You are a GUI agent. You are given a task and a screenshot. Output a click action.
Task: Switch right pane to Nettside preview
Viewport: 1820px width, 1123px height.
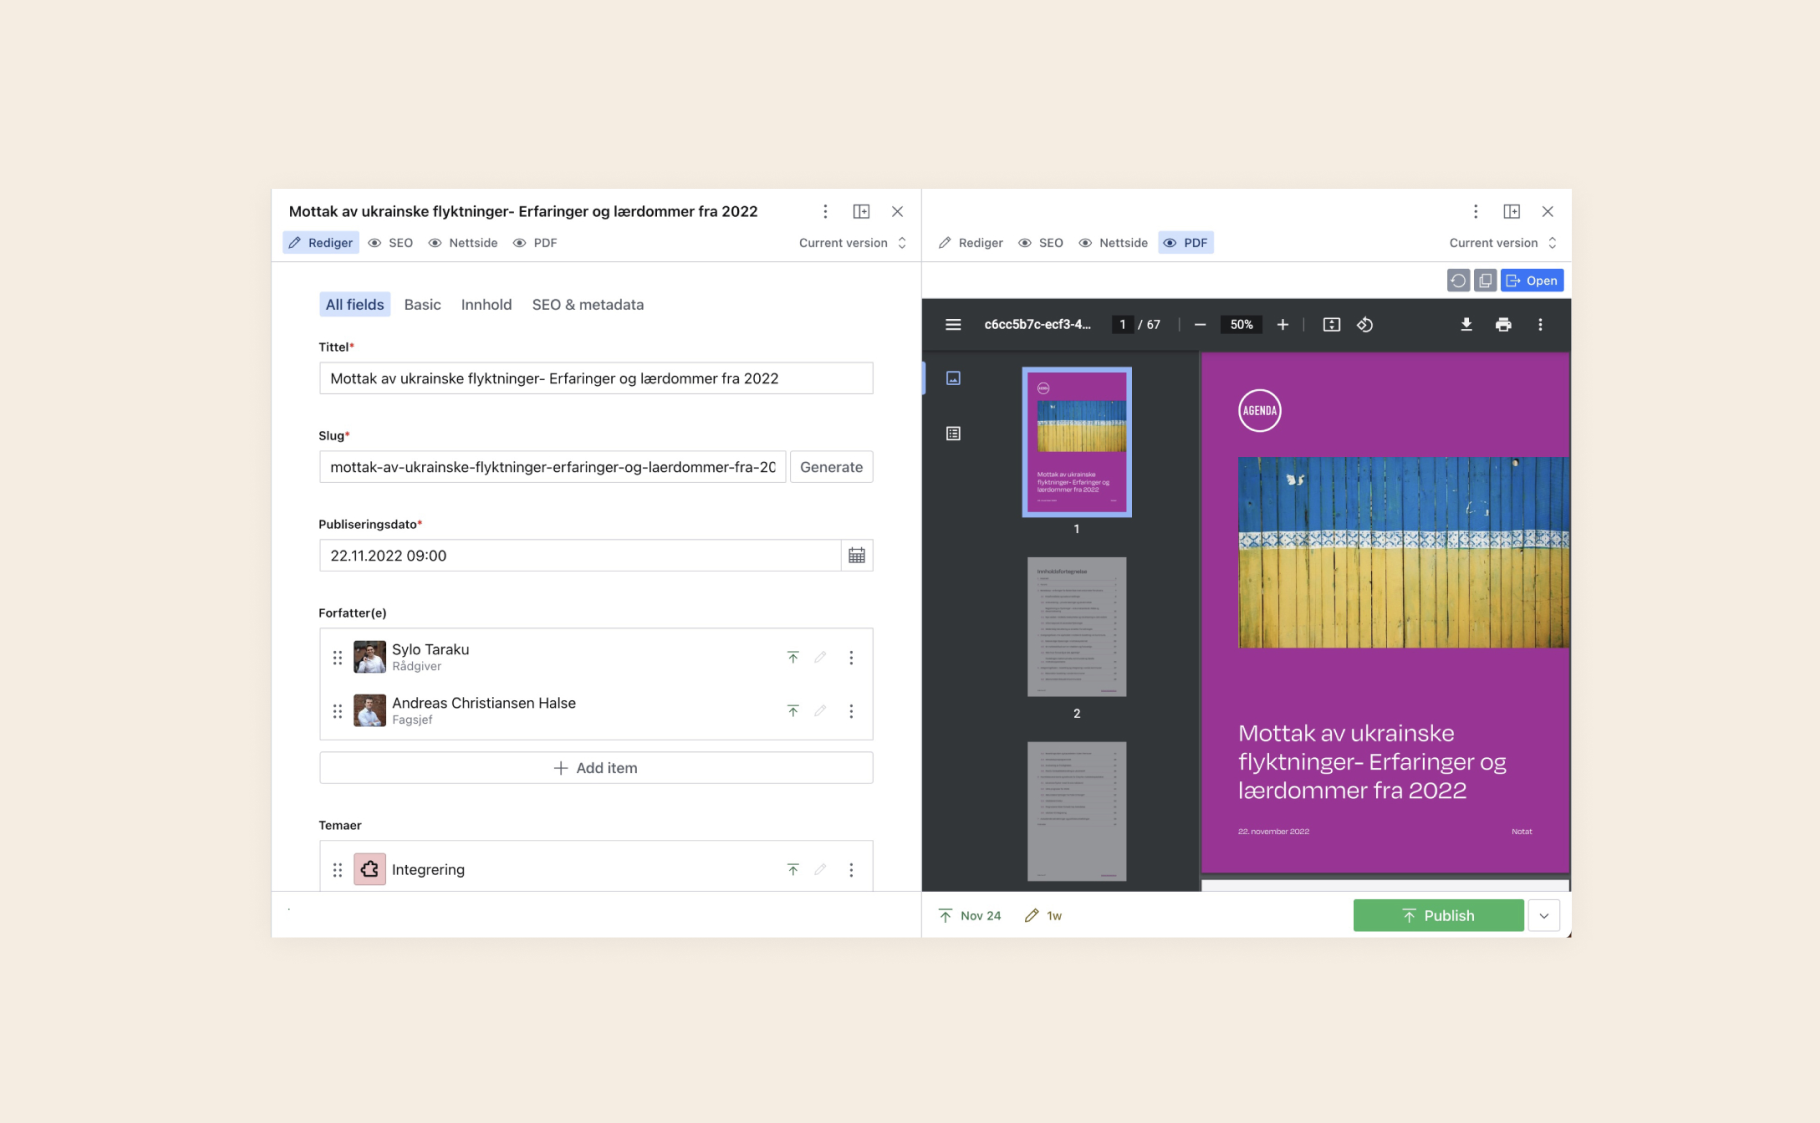[1113, 243]
